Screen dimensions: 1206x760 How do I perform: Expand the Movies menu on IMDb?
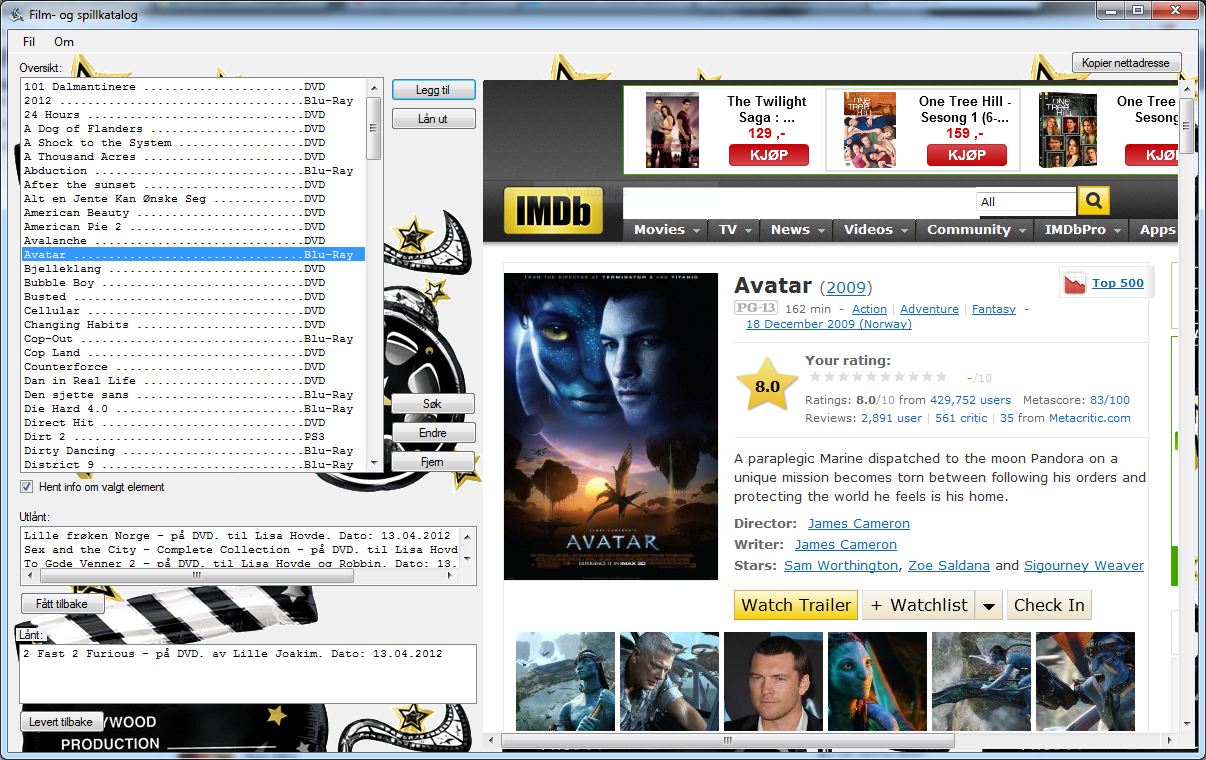(665, 229)
